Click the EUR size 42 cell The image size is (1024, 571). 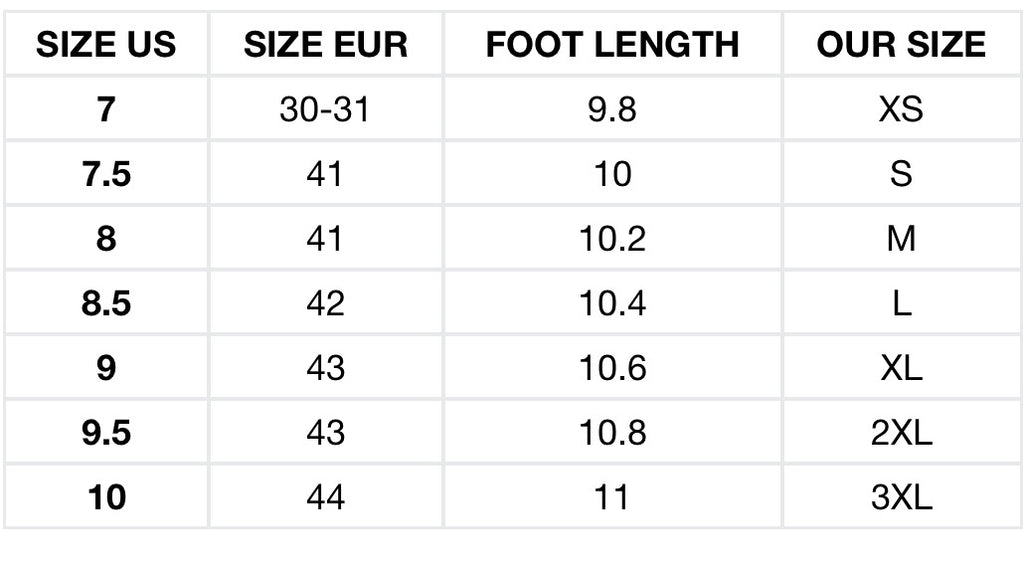coord(326,302)
